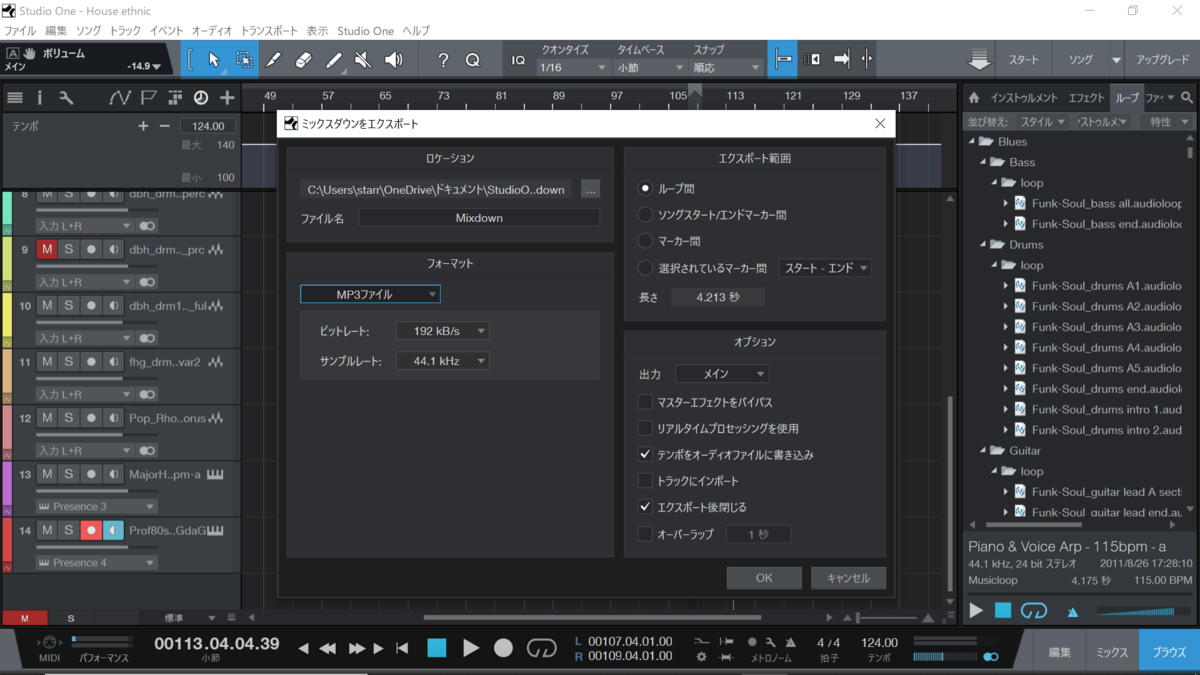Select 選択されているマーカー間 radio option
The width and height of the screenshot is (1200, 675).
[645, 268]
